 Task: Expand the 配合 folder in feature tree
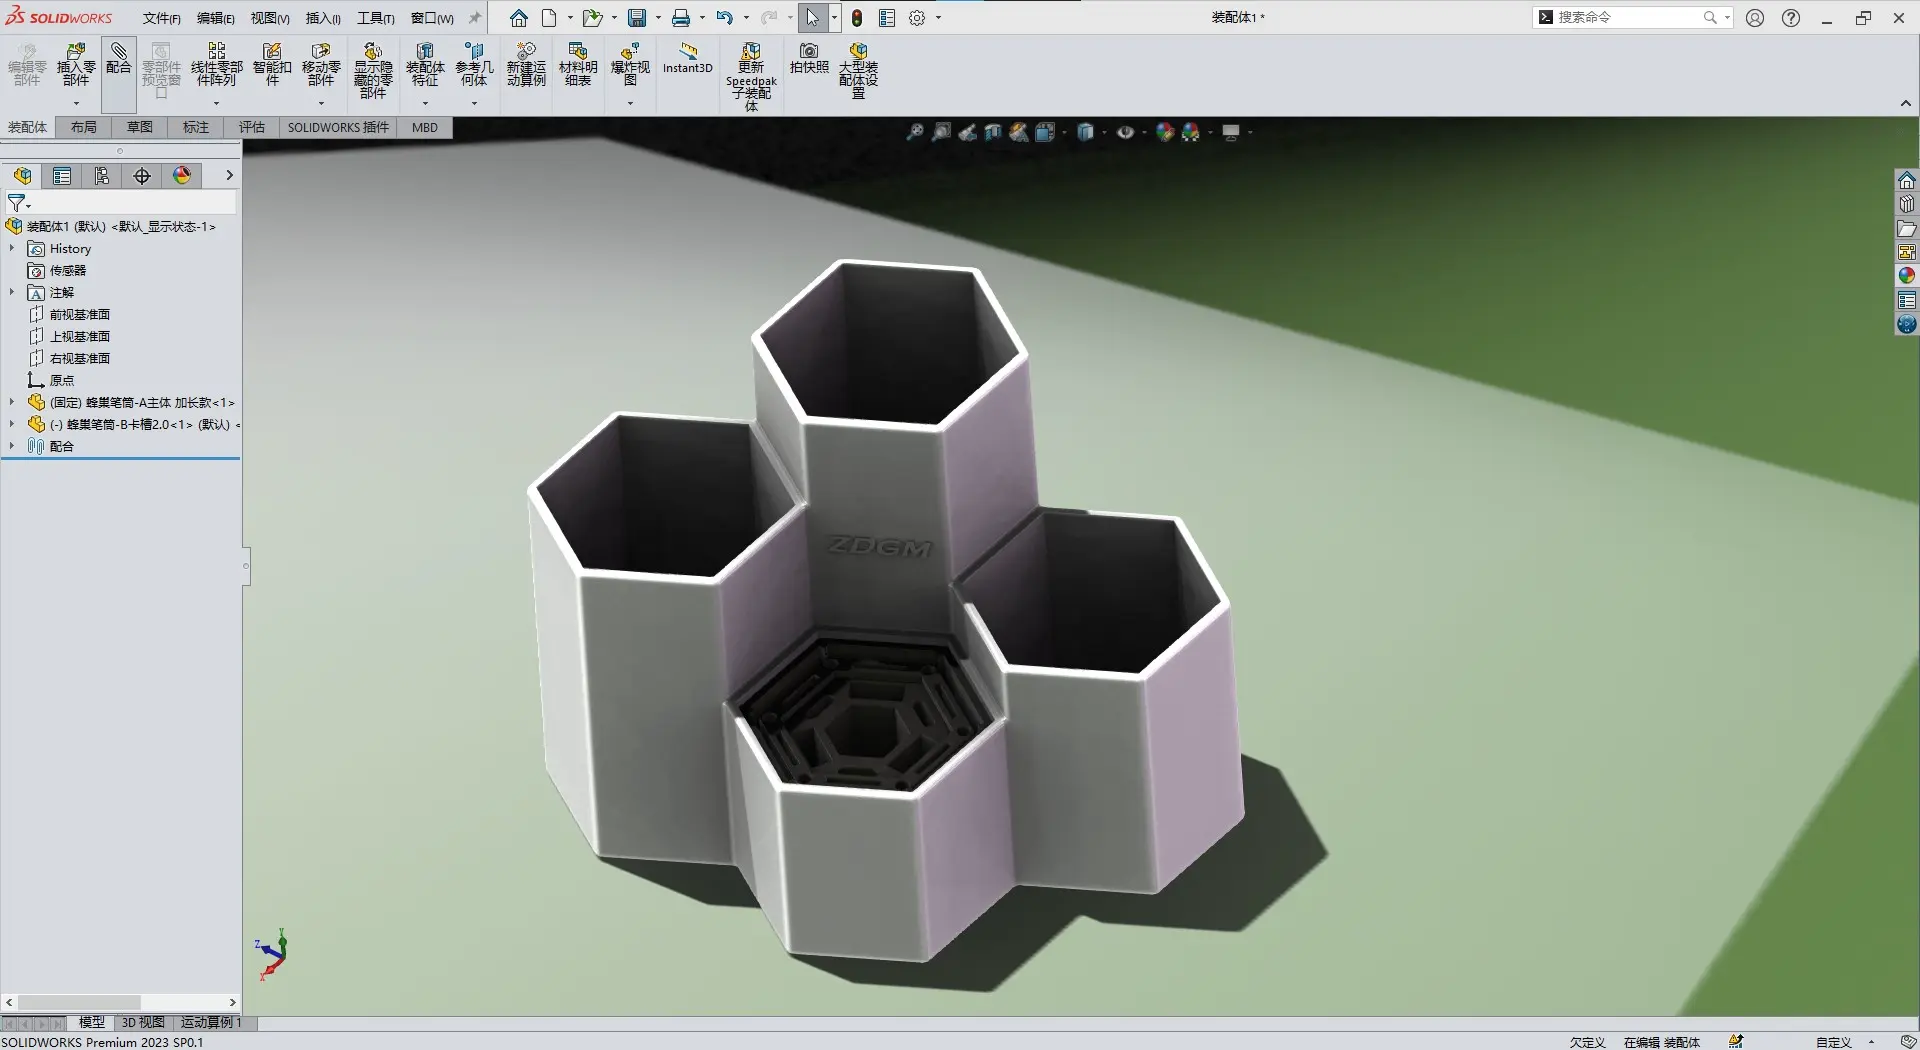pos(12,446)
